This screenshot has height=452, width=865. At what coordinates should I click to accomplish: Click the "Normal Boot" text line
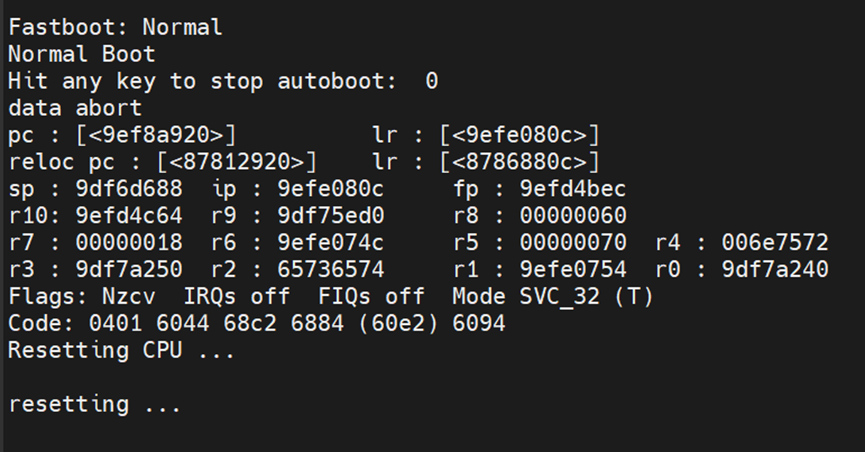click(x=81, y=54)
